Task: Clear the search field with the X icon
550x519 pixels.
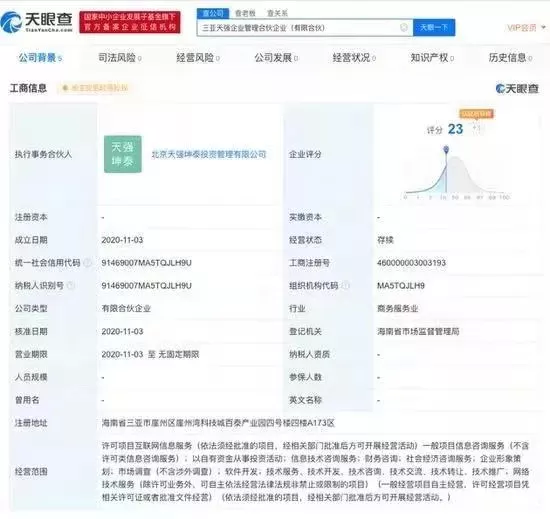Action: [x=404, y=27]
